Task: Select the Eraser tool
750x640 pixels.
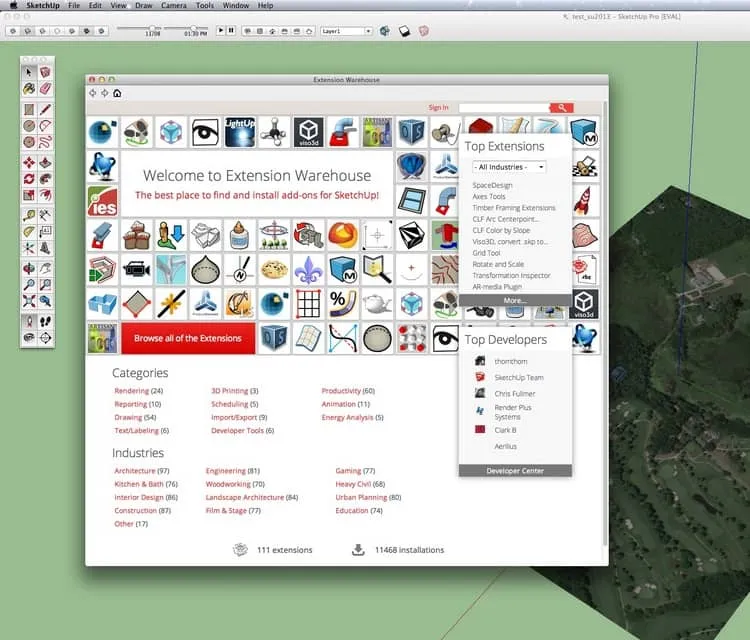Action: (x=45, y=88)
